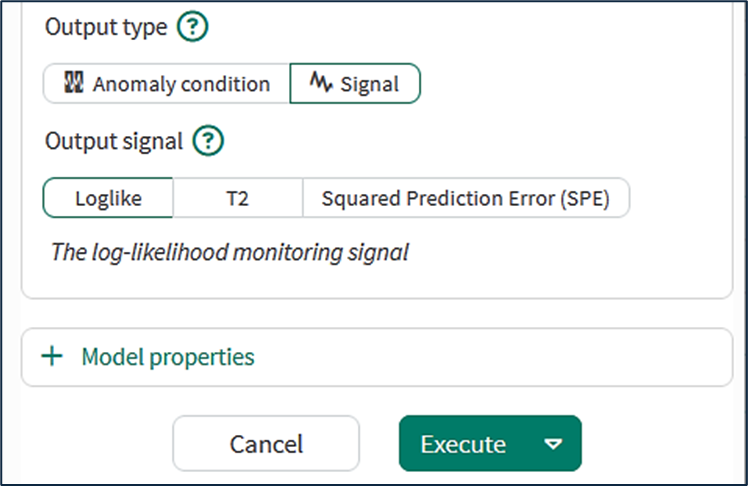Switch output type to Anomaly condition

point(166,84)
